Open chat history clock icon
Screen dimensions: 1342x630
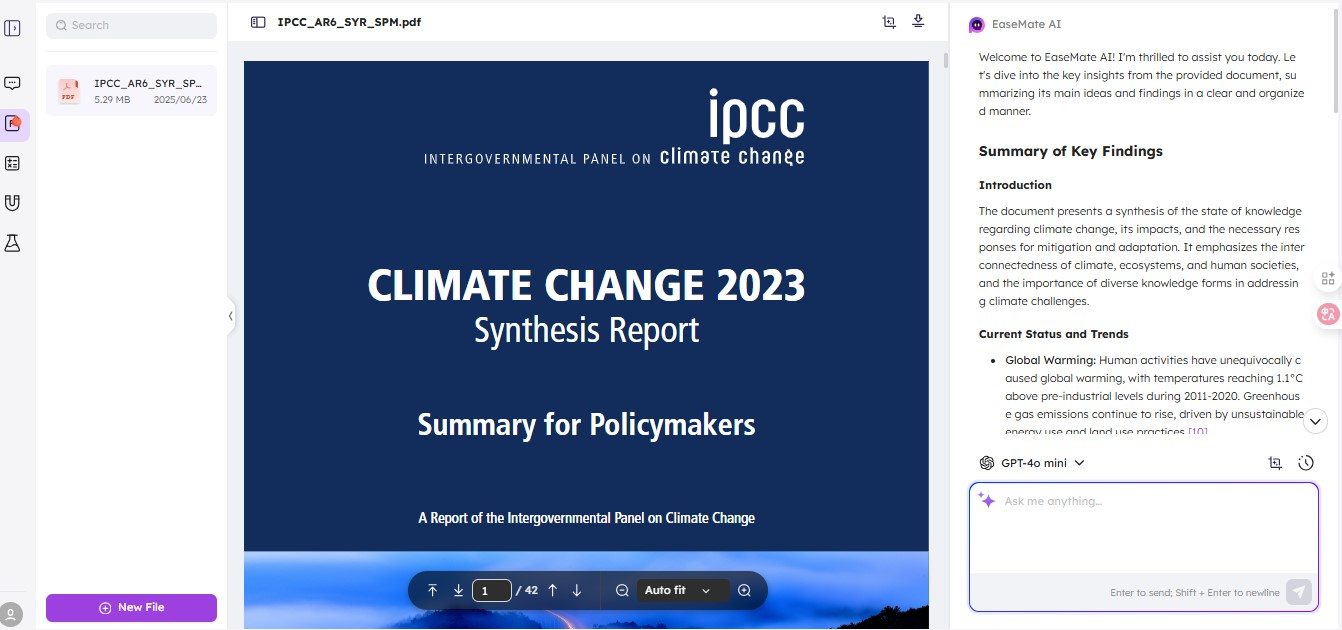click(1305, 463)
